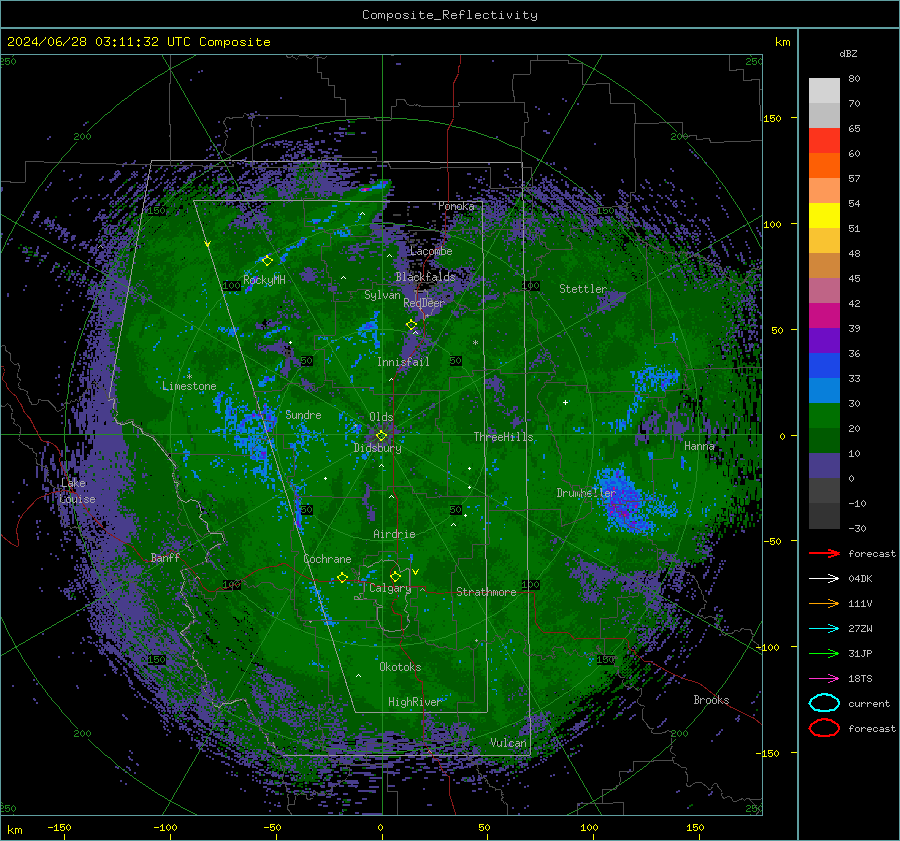Click the cyan 'current' ellipse legend icon
Viewport: 900px width, 841px height.
pyautogui.click(x=824, y=703)
